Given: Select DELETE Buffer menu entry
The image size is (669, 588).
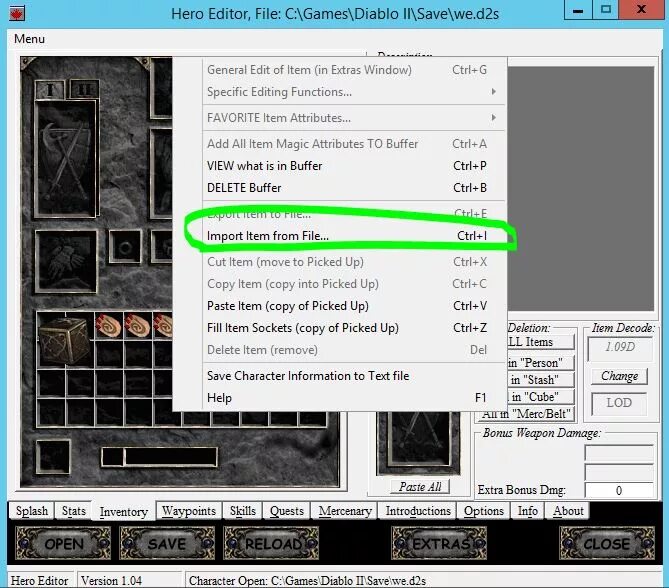Looking at the screenshot, I should pyautogui.click(x=347, y=188).
